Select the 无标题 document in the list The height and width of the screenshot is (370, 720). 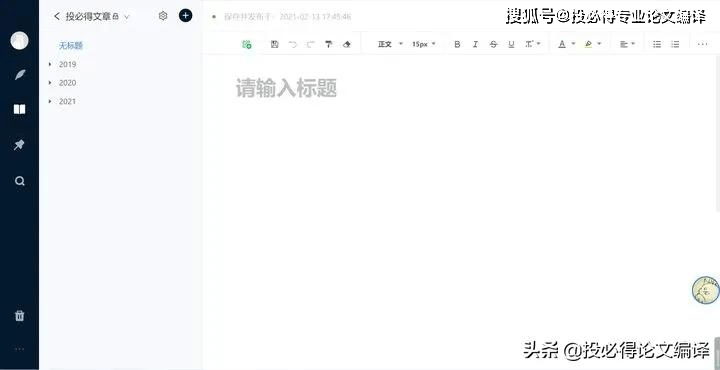coord(71,45)
